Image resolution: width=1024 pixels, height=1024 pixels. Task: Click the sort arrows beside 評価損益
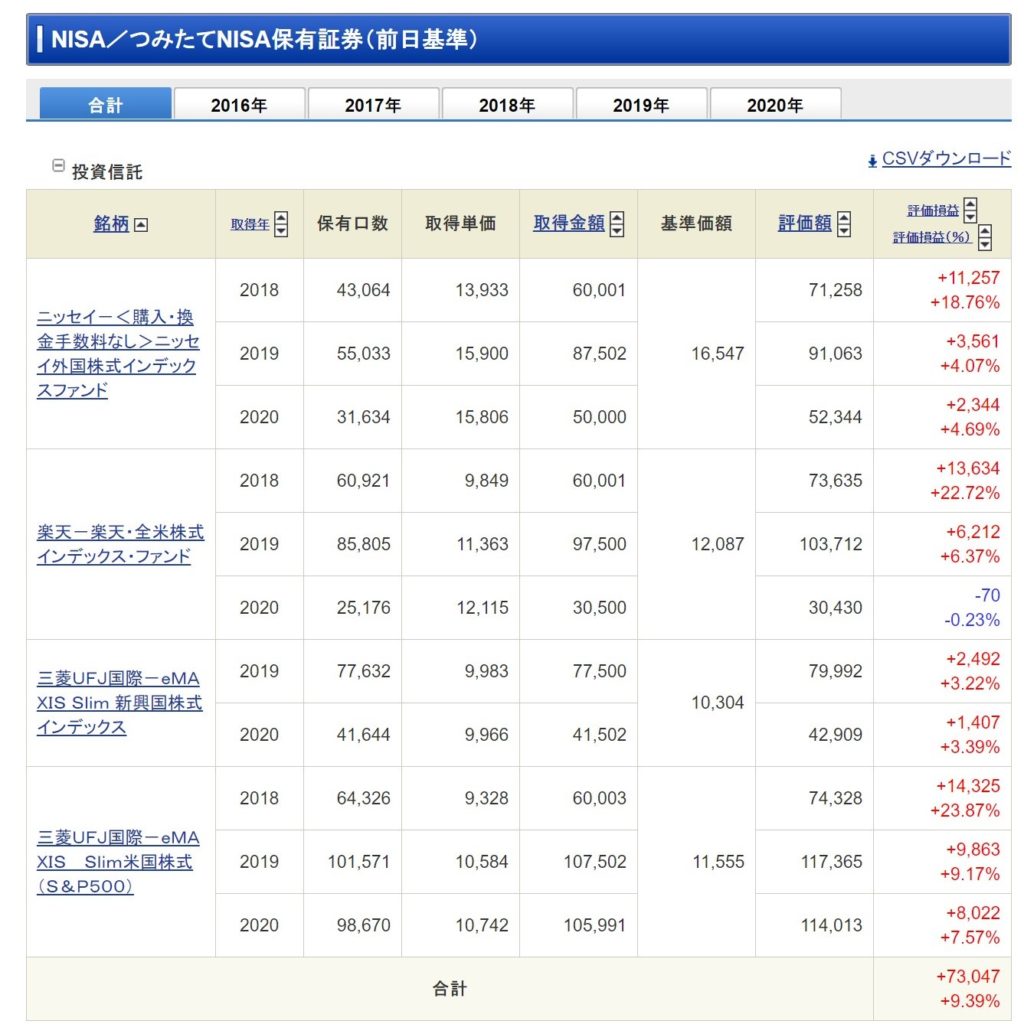click(x=970, y=210)
